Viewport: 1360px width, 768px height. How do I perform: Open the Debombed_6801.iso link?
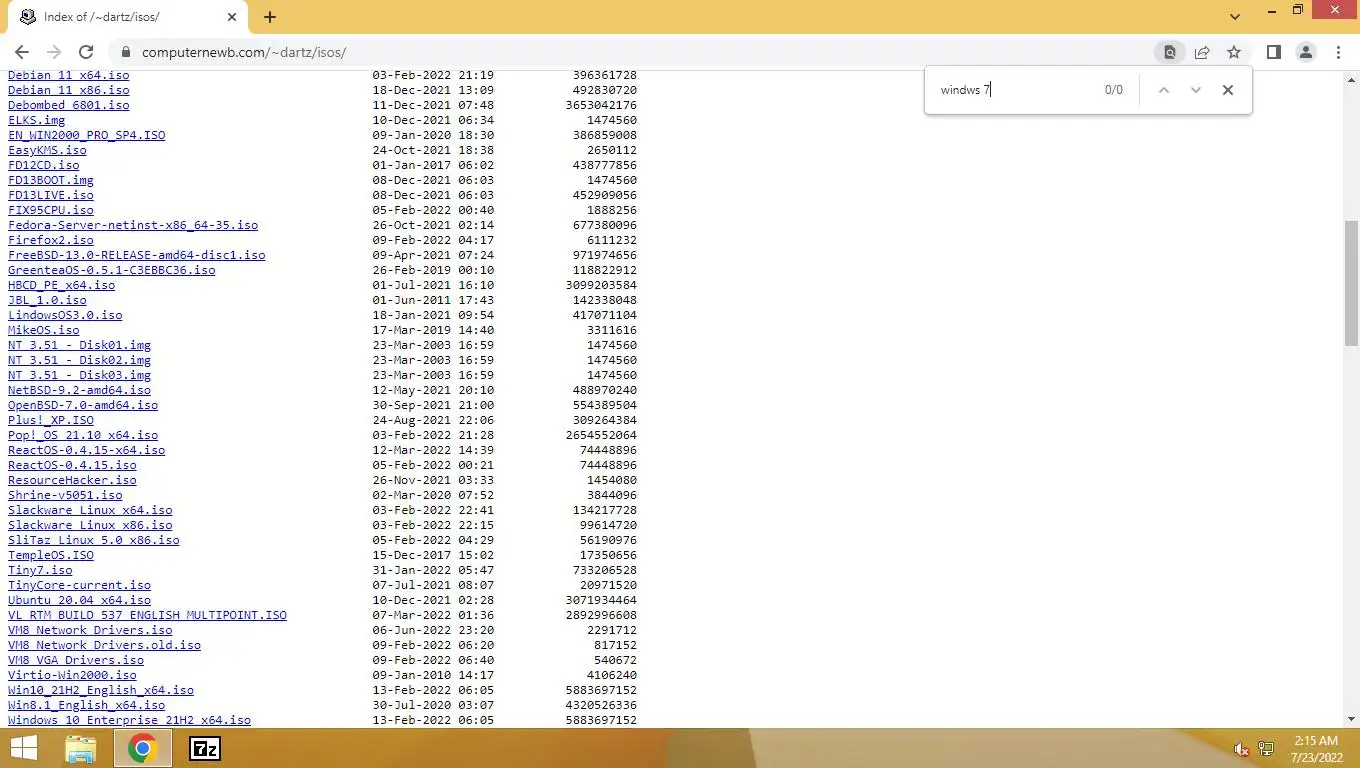click(x=68, y=105)
